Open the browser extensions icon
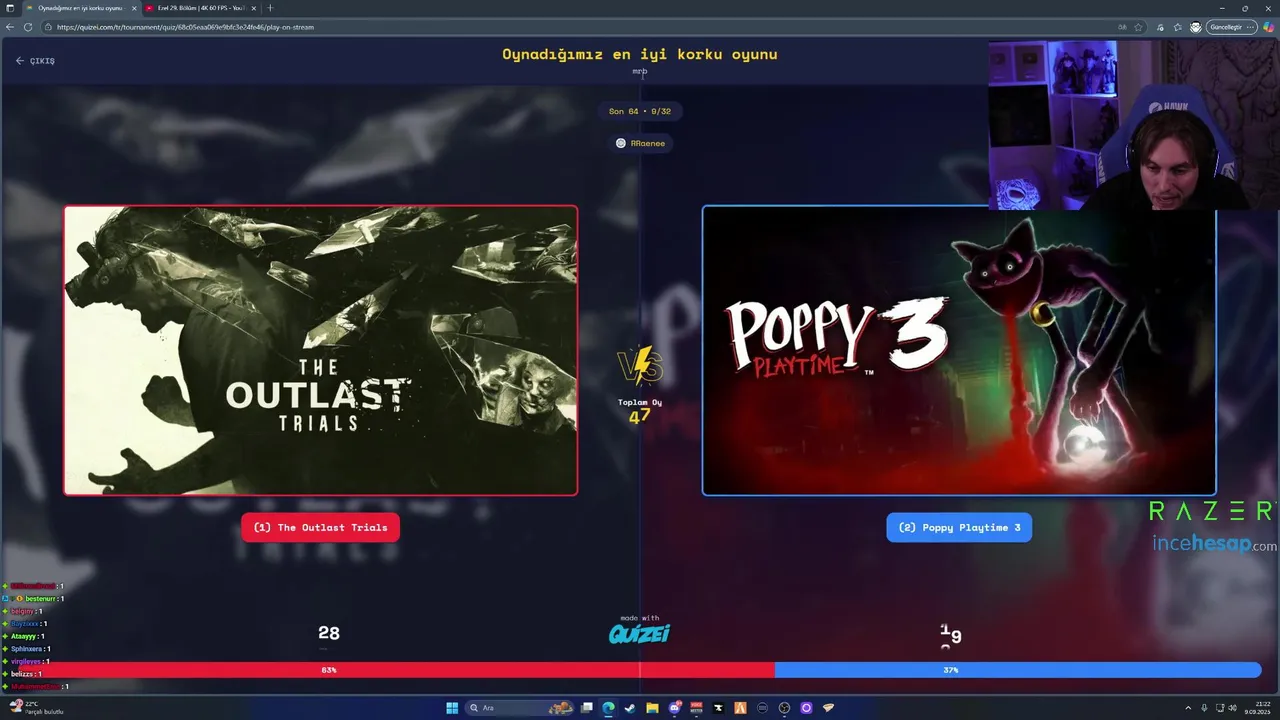 click(x=1160, y=27)
